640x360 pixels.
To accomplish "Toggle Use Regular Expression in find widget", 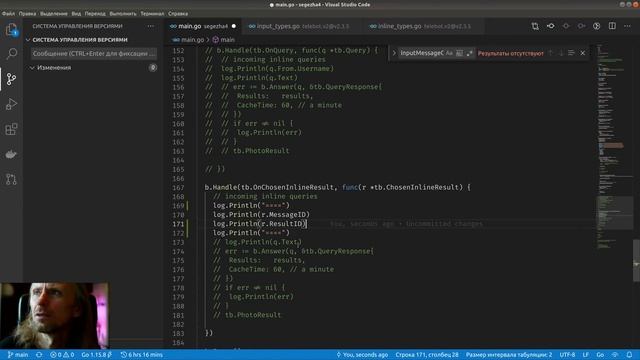I will pos(469,53).
